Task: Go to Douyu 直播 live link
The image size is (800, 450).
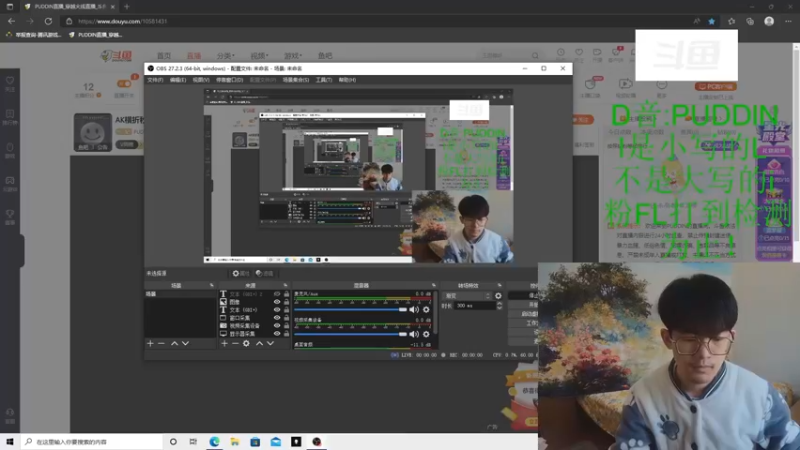Action: point(194,56)
